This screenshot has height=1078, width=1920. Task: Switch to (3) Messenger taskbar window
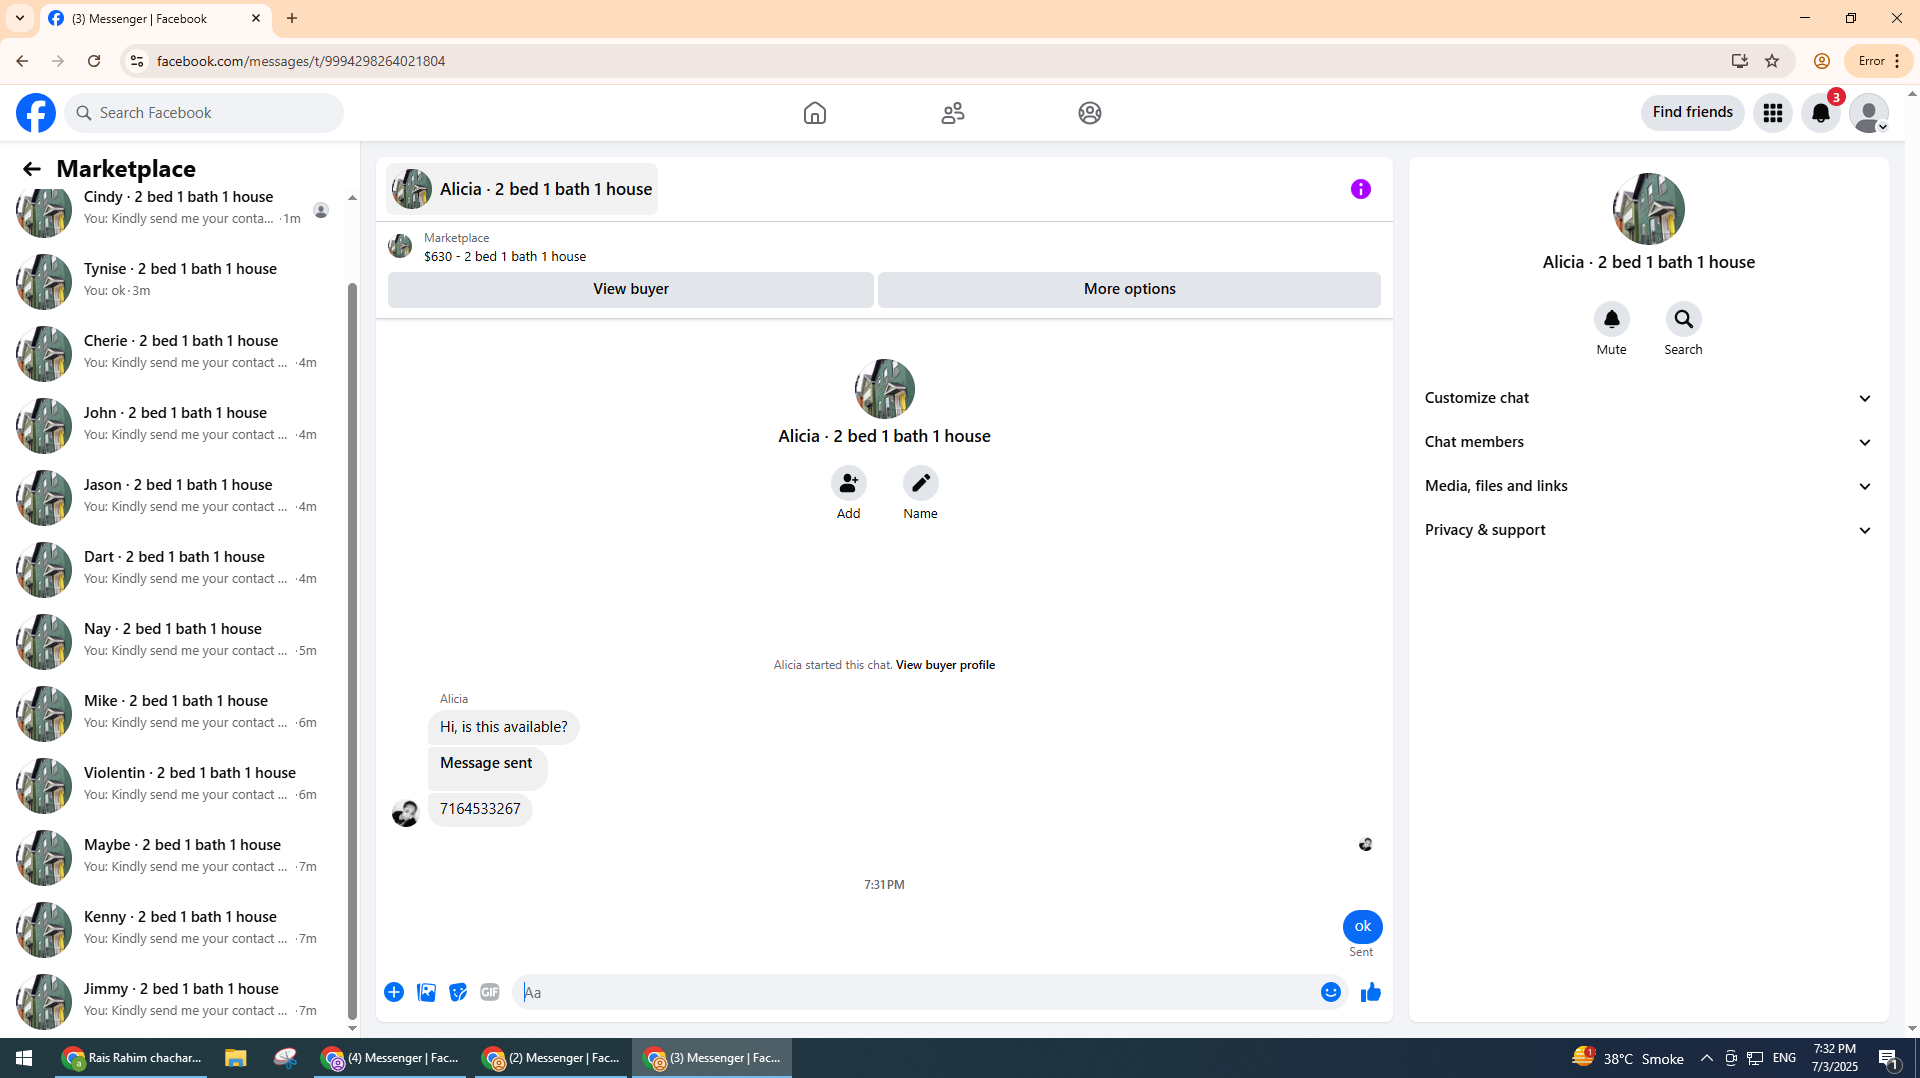[711, 1058]
